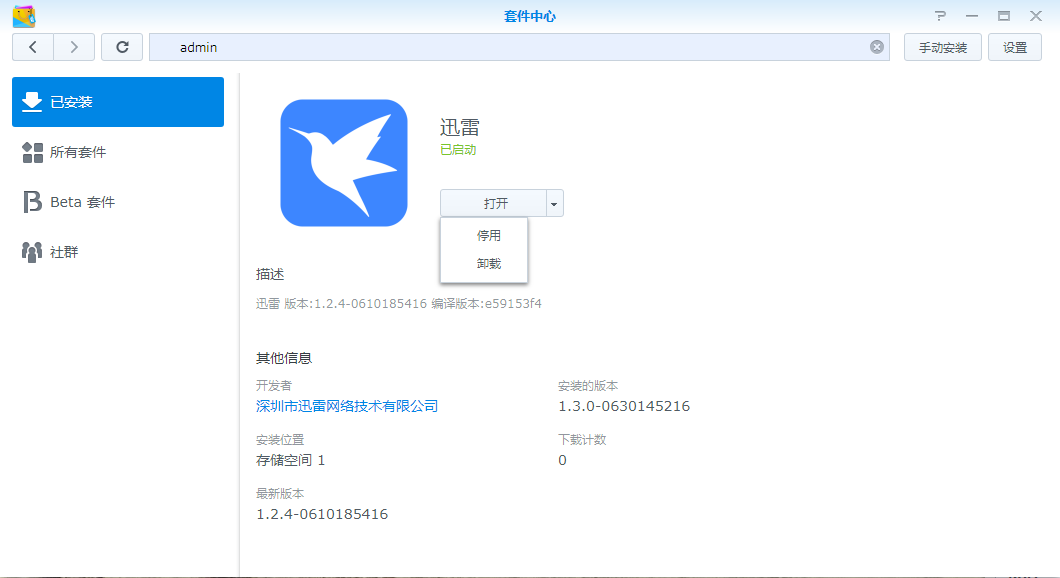Go forward with the right arrow button
The image size is (1060, 578).
[74, 47]
